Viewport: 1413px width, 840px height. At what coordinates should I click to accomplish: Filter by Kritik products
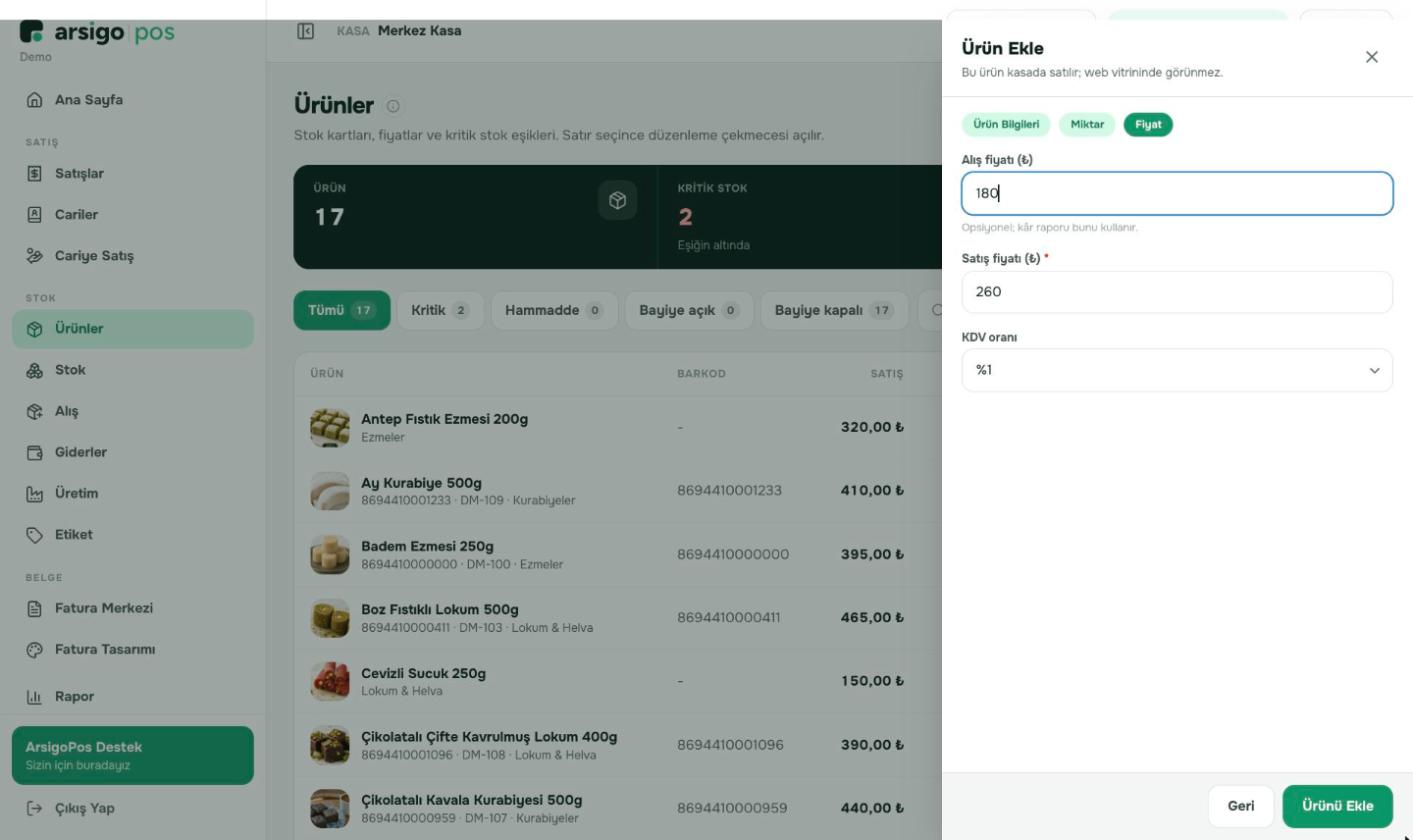pos(440,310)
